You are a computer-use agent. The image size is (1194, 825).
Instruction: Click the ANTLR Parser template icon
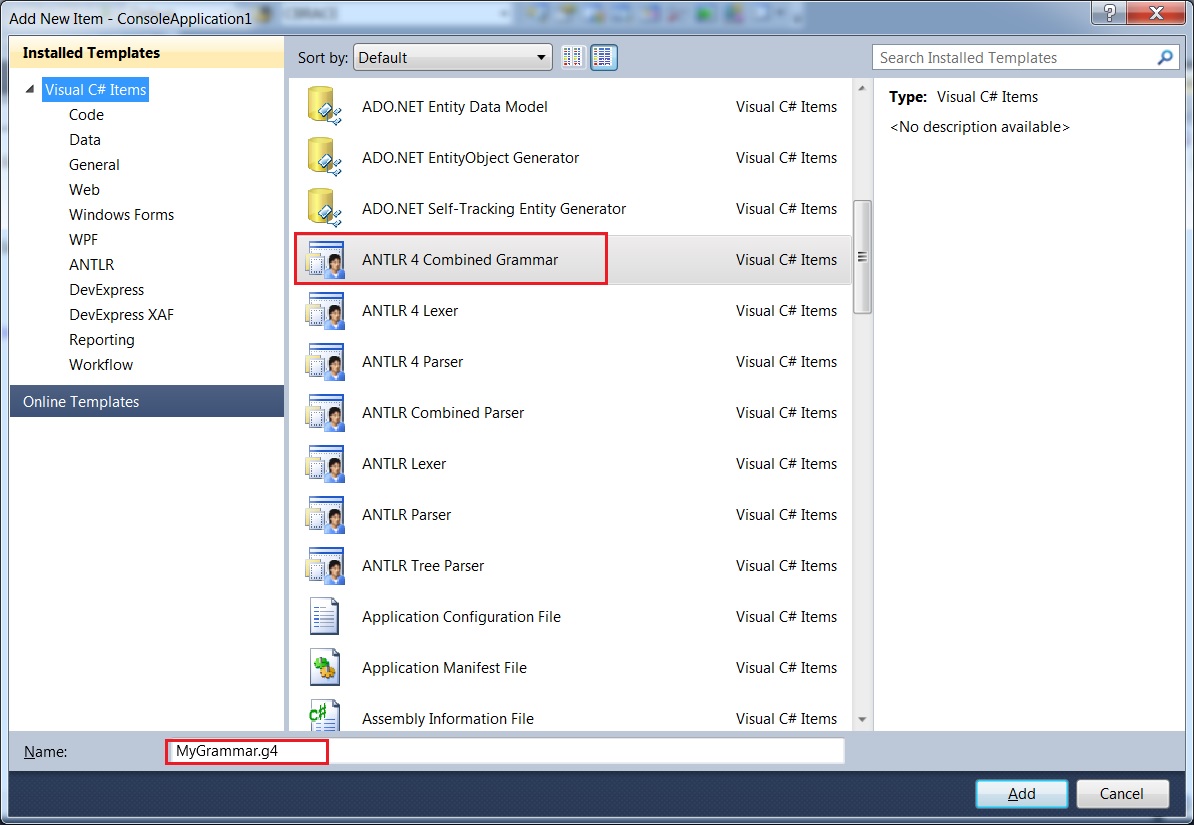click(x=324, y=515)
